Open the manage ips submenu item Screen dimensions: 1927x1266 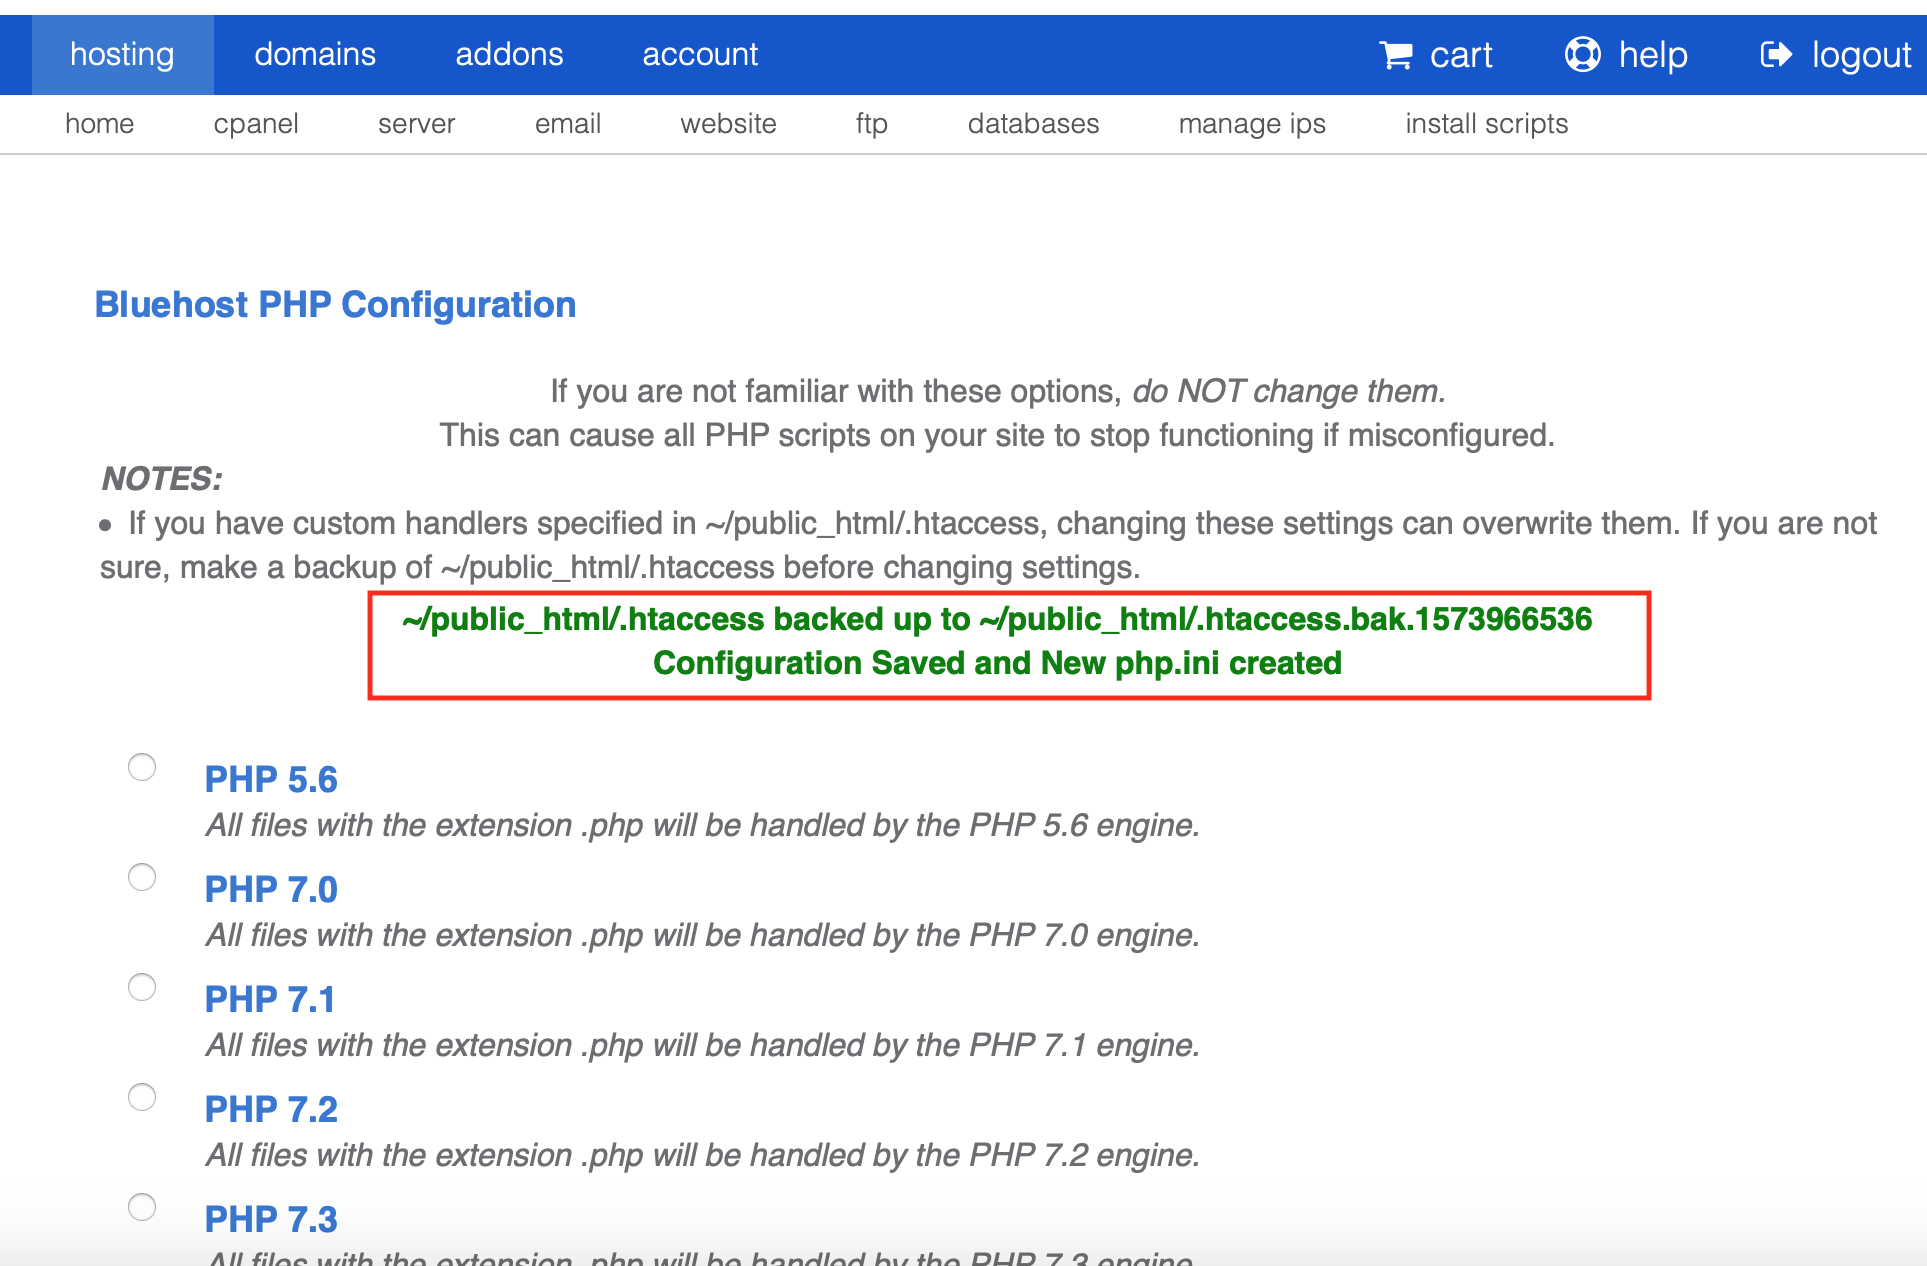tap(1252, 123)
